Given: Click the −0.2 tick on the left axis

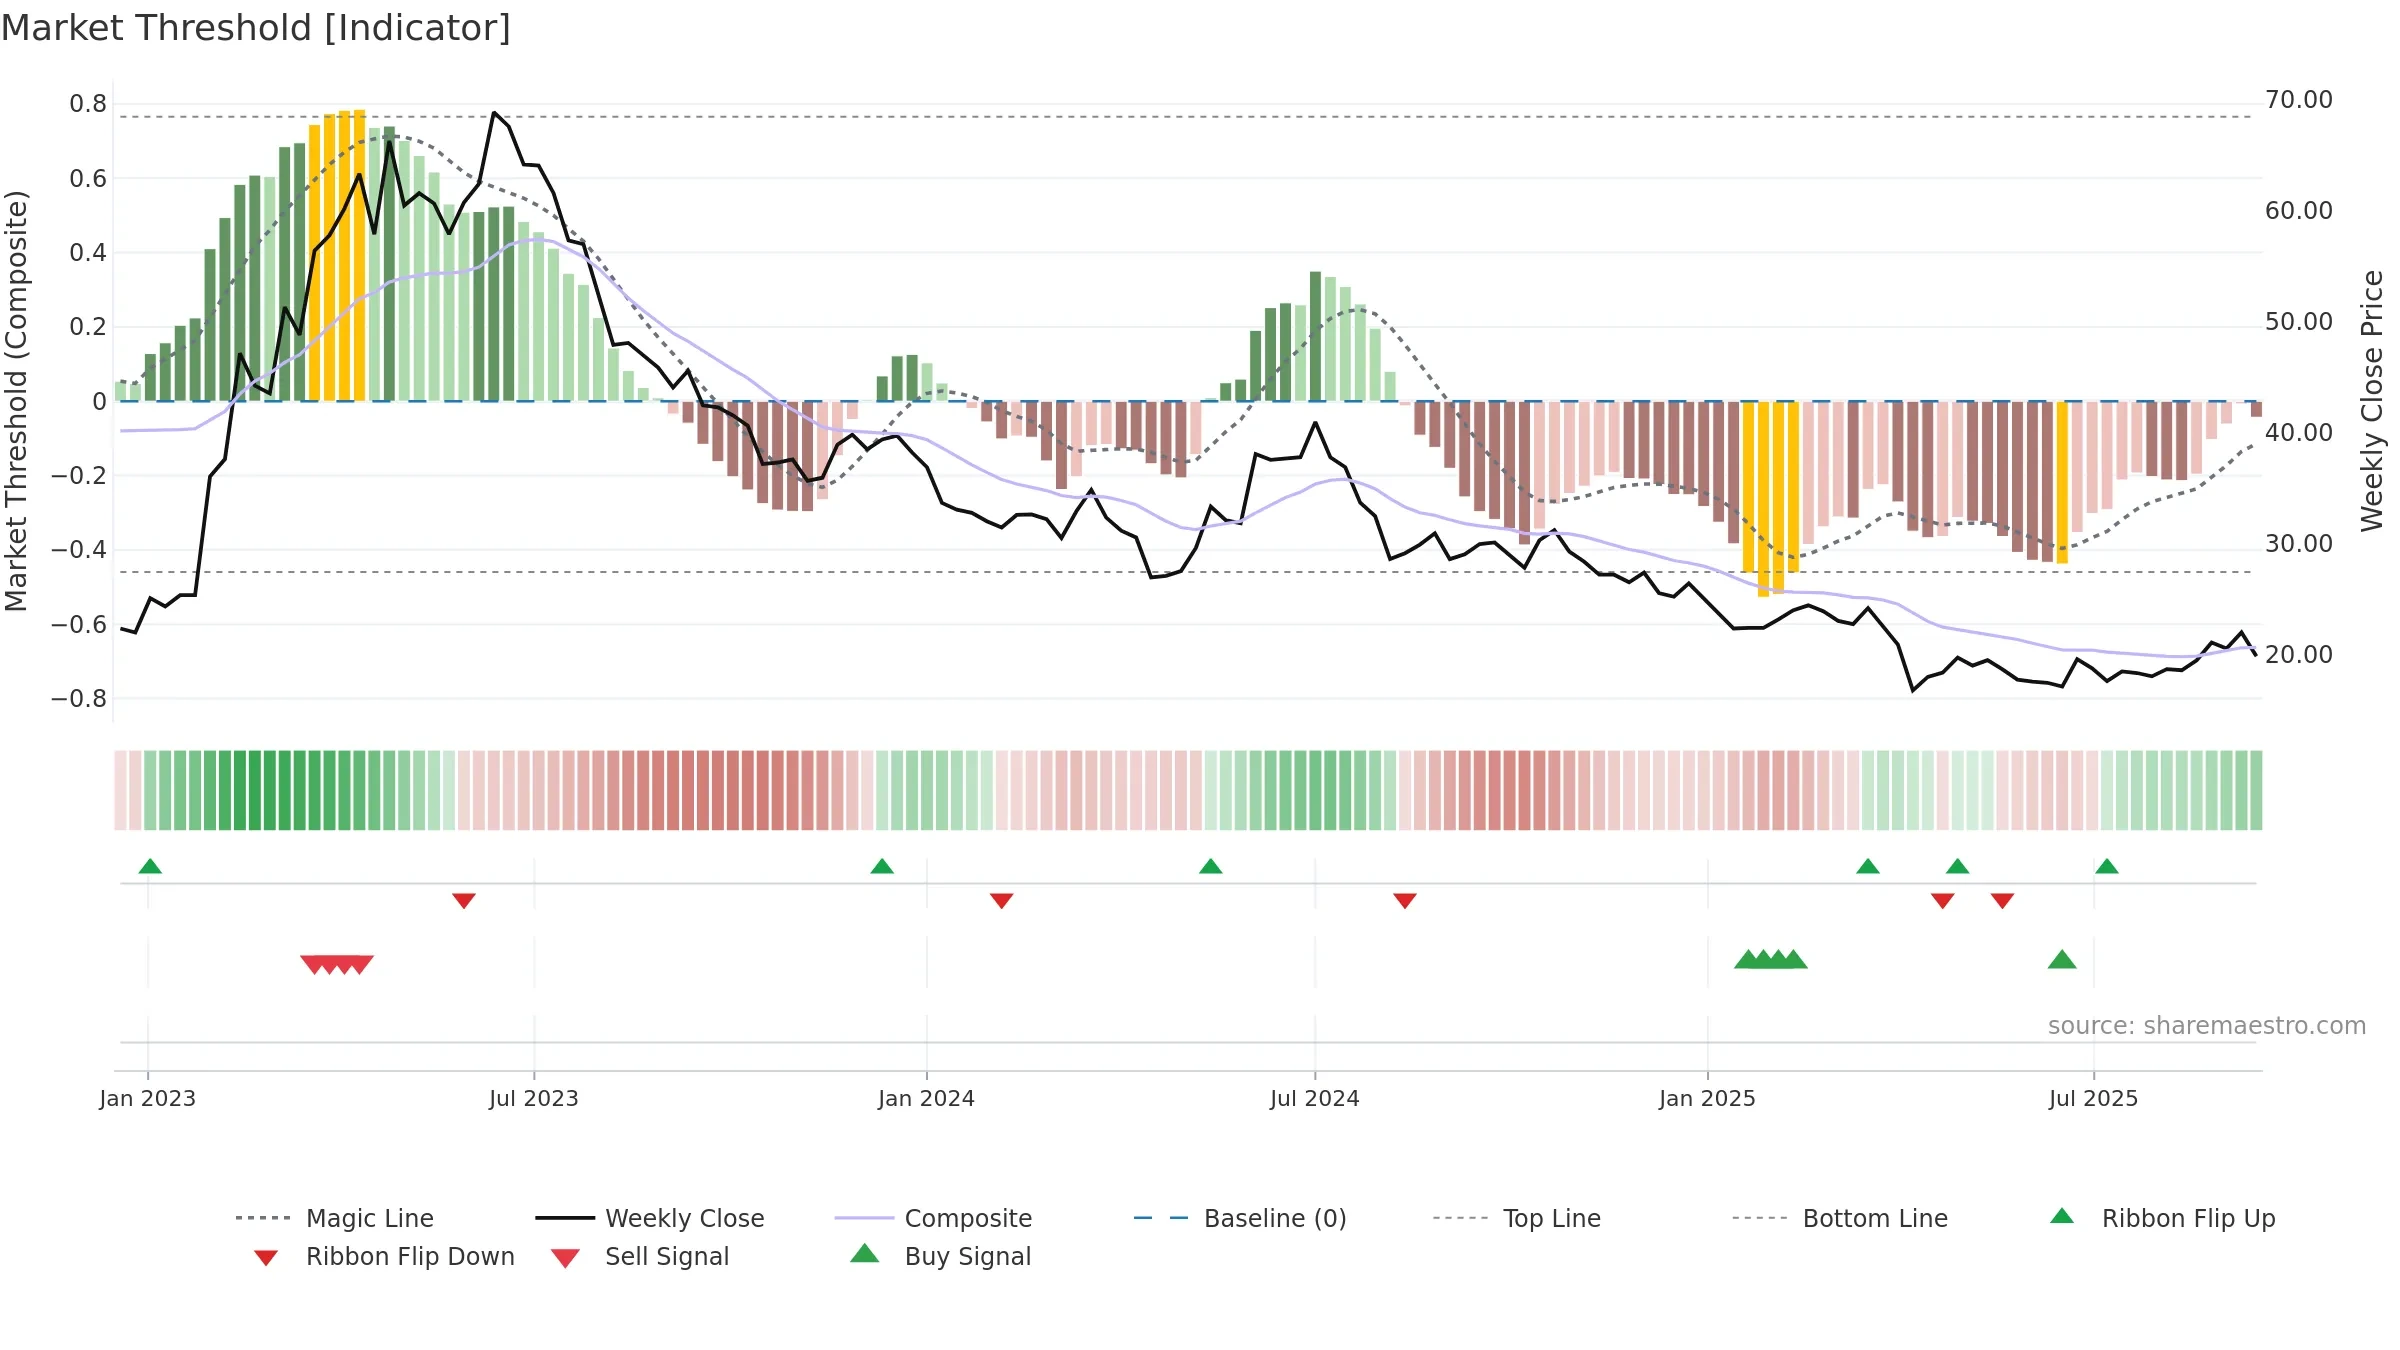Looking at the screenshot, I should point(79,475).
